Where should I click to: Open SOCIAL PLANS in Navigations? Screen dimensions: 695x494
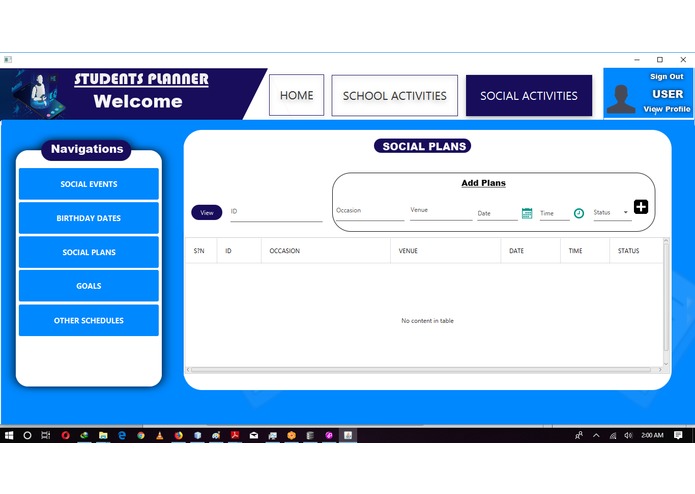pos(89,252)
